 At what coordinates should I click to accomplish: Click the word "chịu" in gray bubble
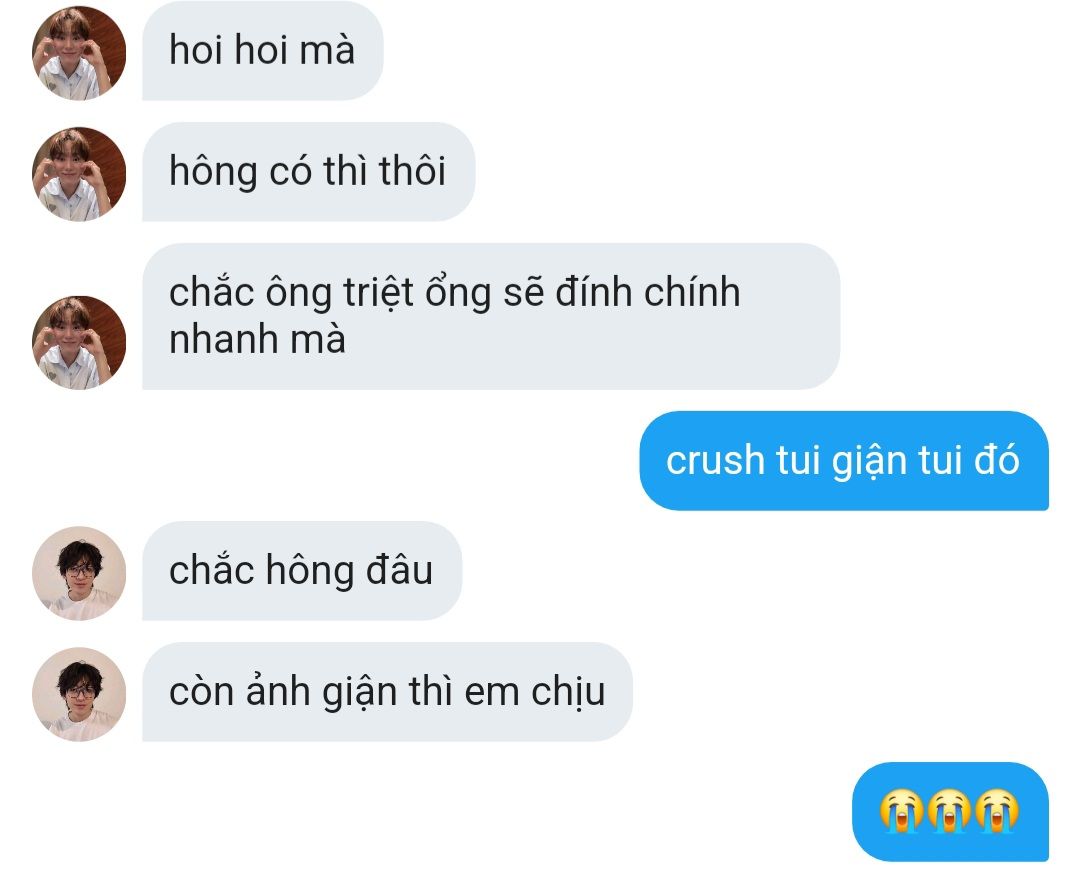click(568, 692)
